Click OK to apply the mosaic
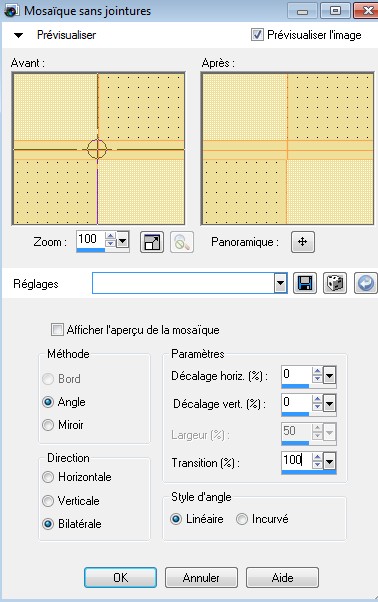This screenshot has height=602, width=378. 120,577
